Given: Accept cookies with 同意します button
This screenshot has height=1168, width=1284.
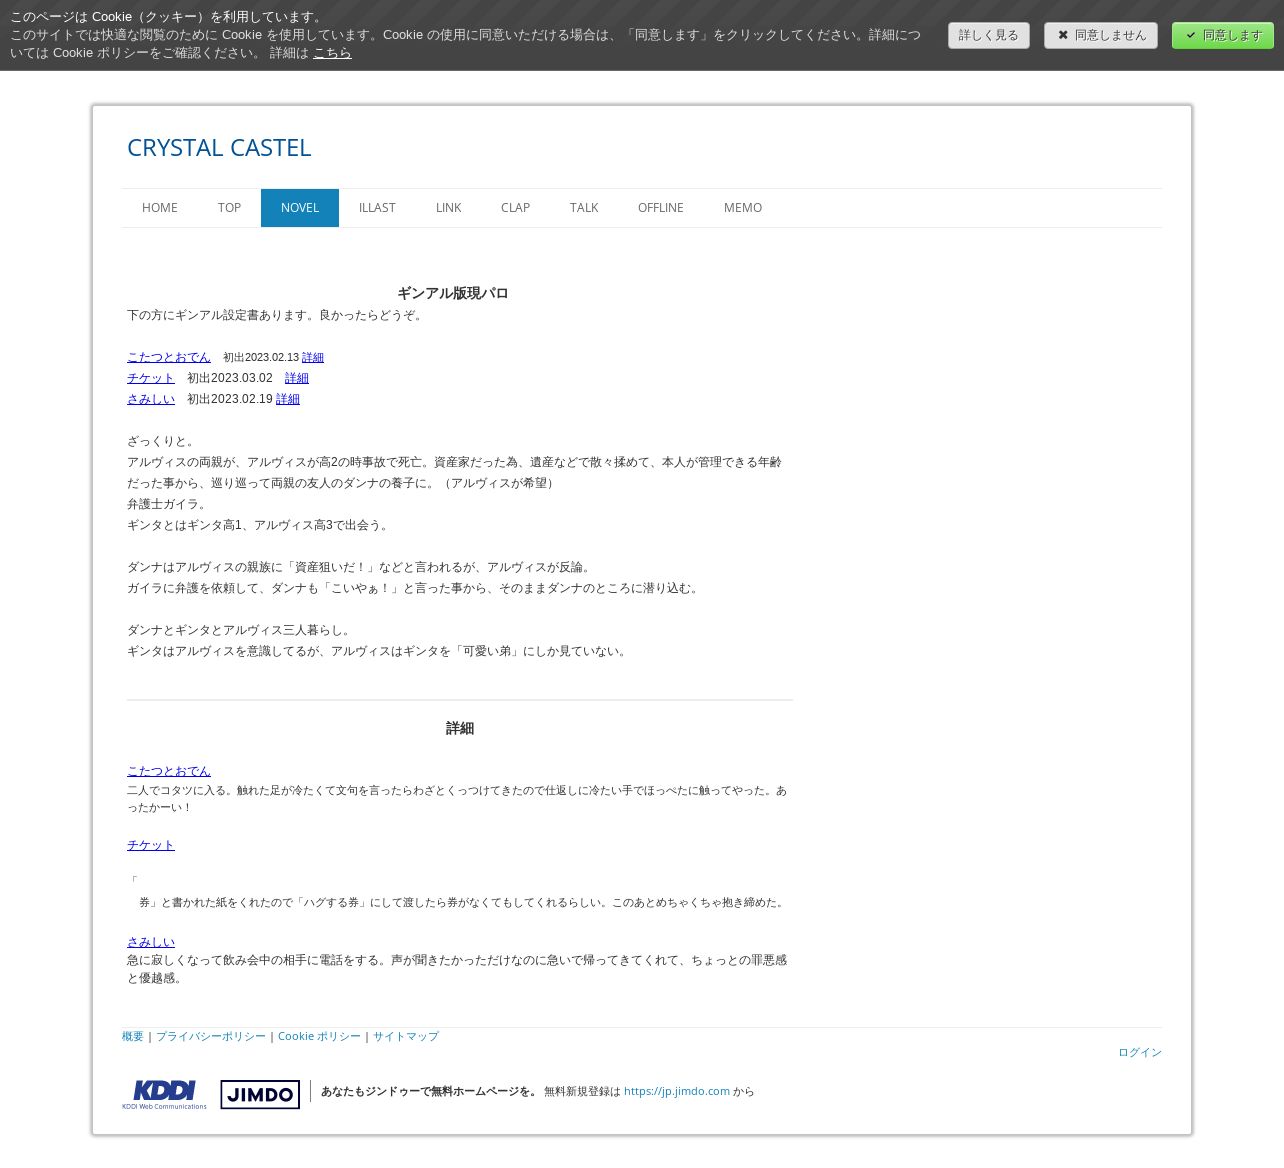Looking at the screenshot, I should click(x=1223, y=35).
